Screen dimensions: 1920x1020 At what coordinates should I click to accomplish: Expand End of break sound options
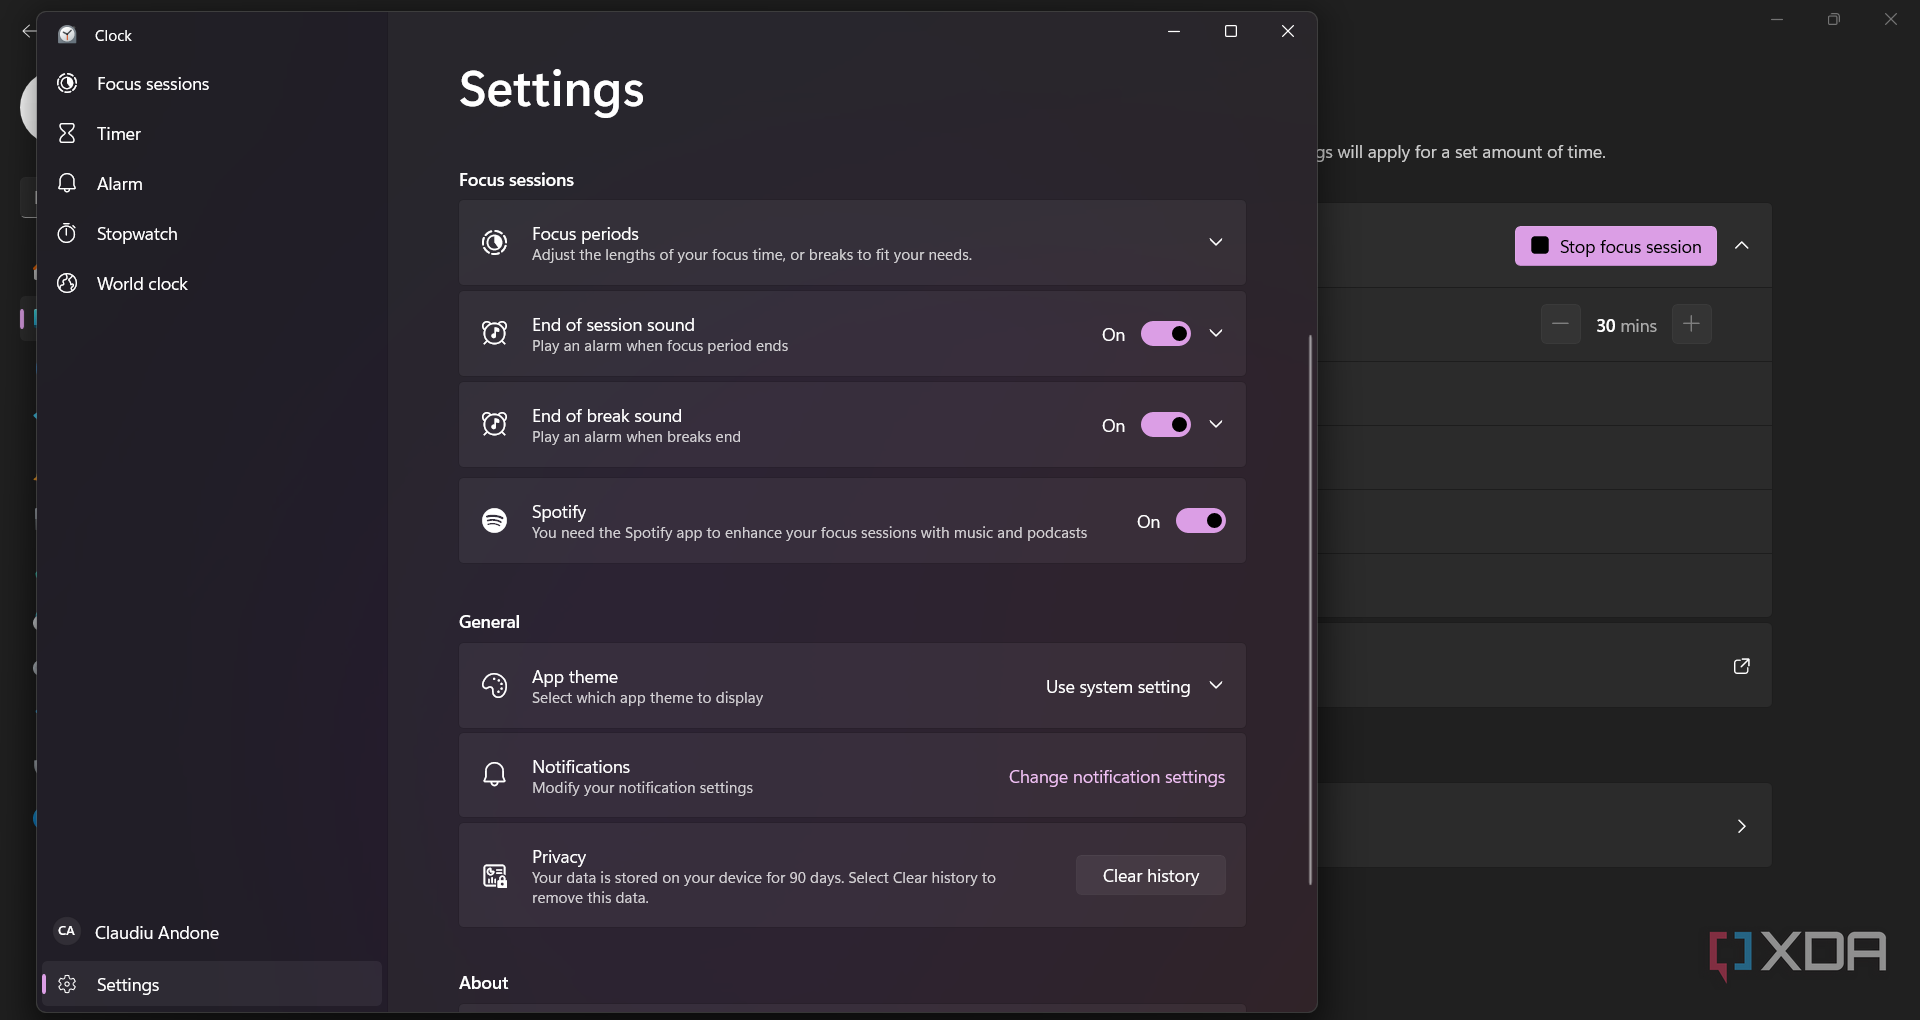click(x=1216, y=424)
